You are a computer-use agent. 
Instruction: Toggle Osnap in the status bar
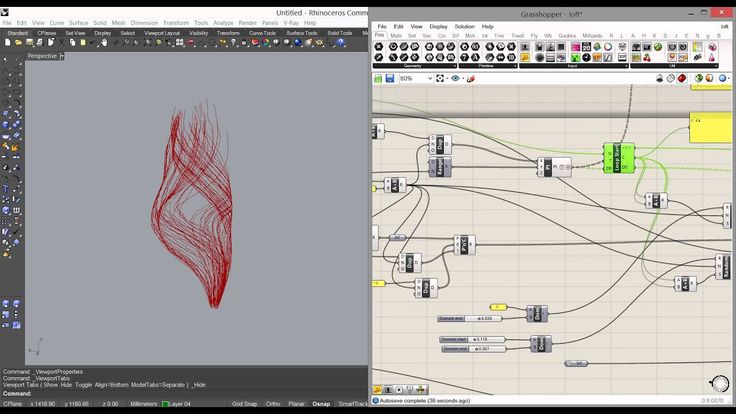click(321, 404)
